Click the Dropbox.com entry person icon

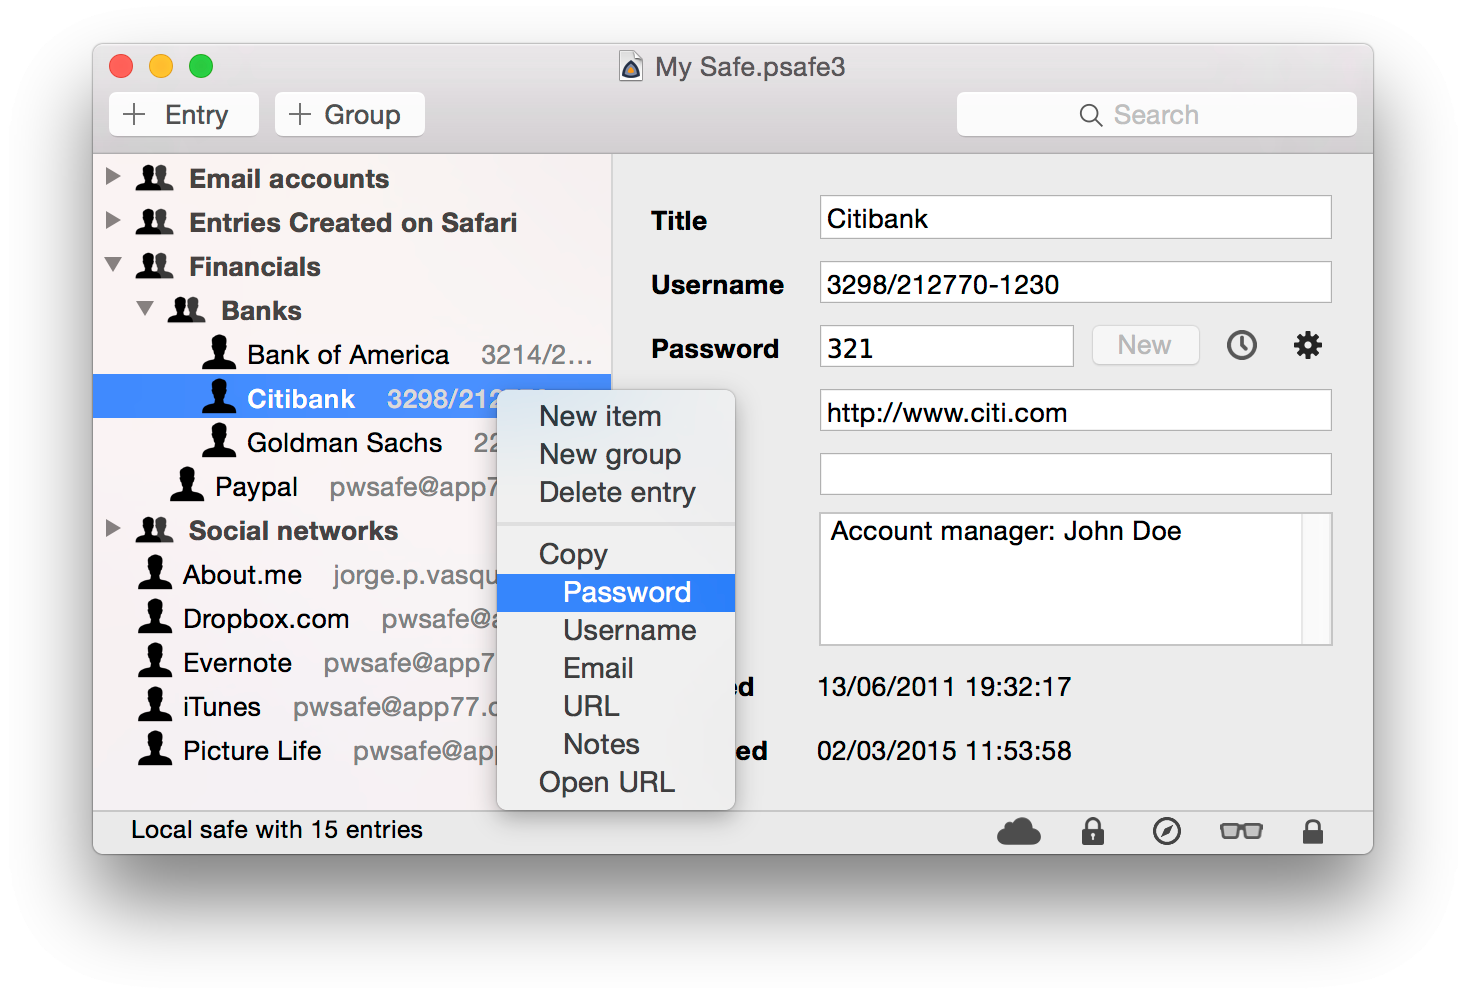(155, 616)
